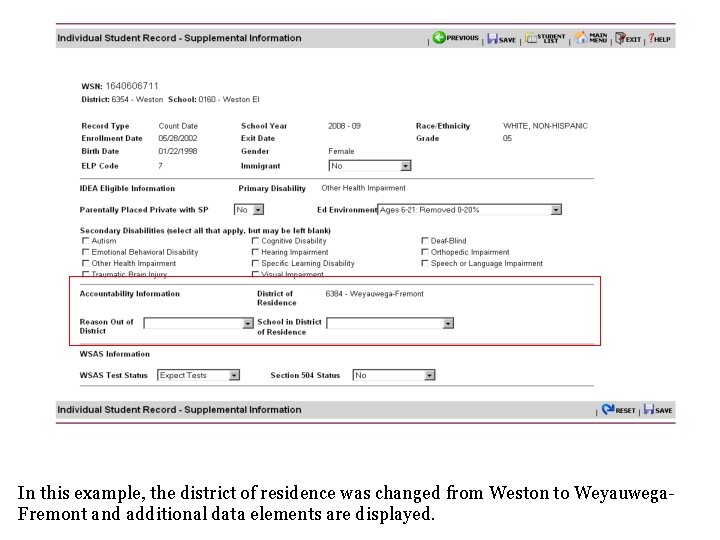Click the top Save disk icon

[492, 39]
